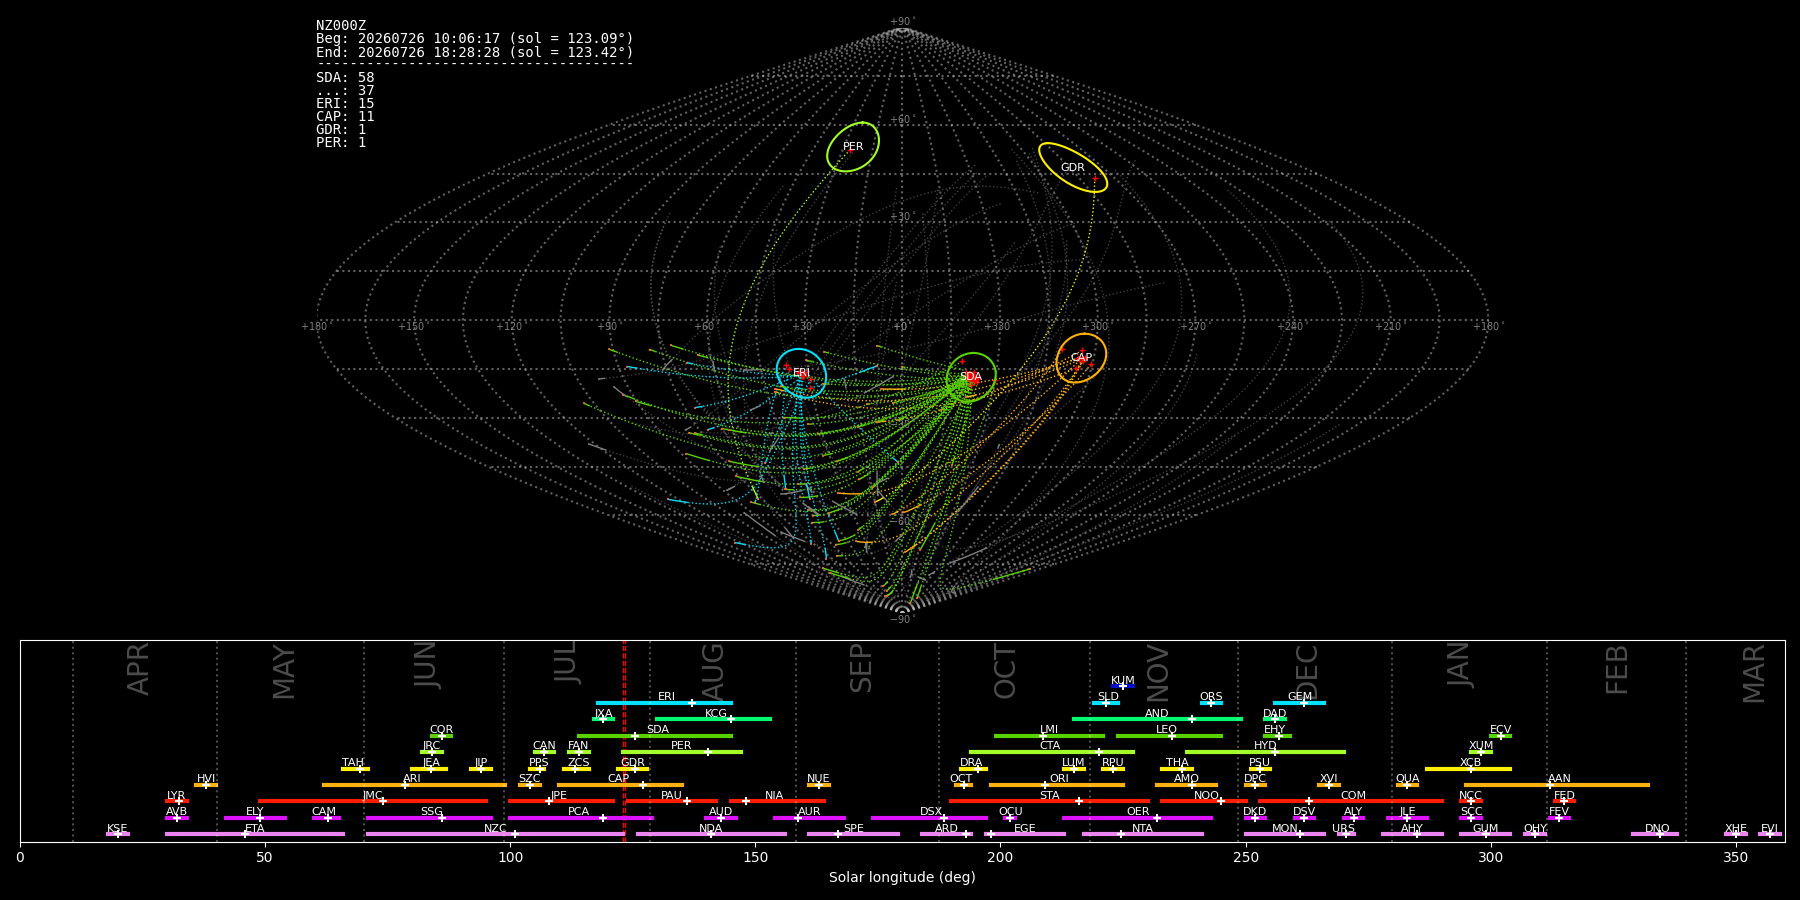Click the AND green shower bar
Image resolution: width=1800 pixels, height=900 pixels.
pyautogui.click(x=1157, y=719)
